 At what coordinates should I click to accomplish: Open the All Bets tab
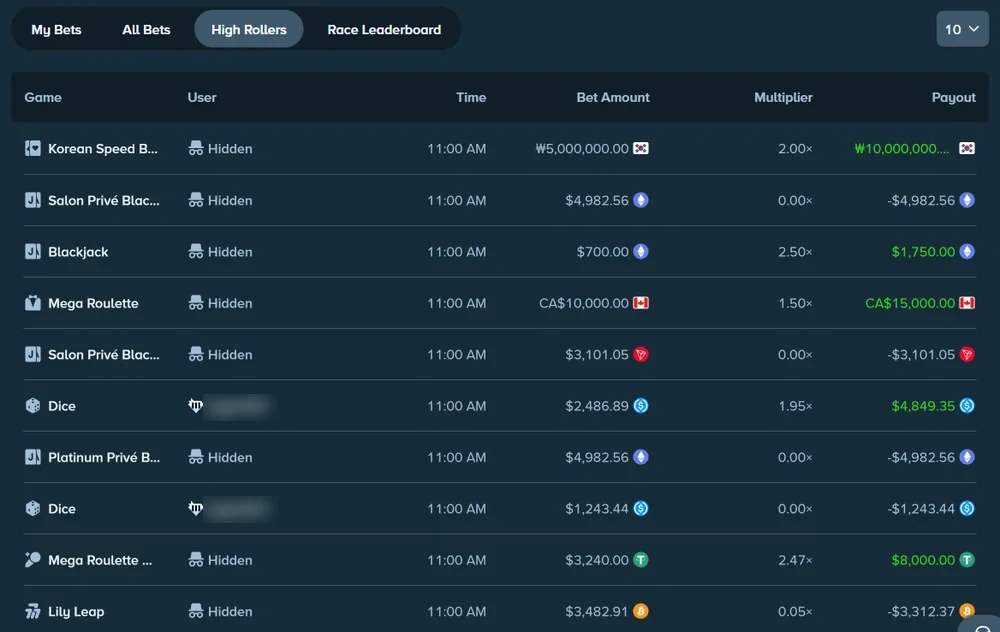(146, 29)
